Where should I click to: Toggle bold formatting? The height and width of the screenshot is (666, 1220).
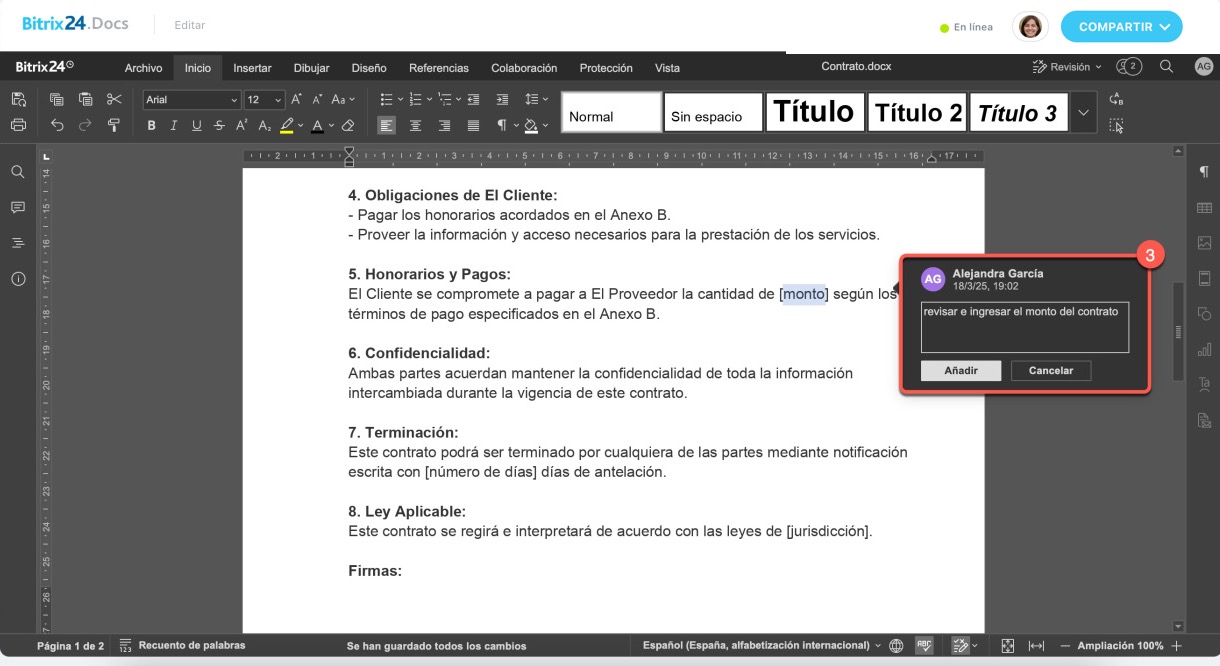coord(152,126)
